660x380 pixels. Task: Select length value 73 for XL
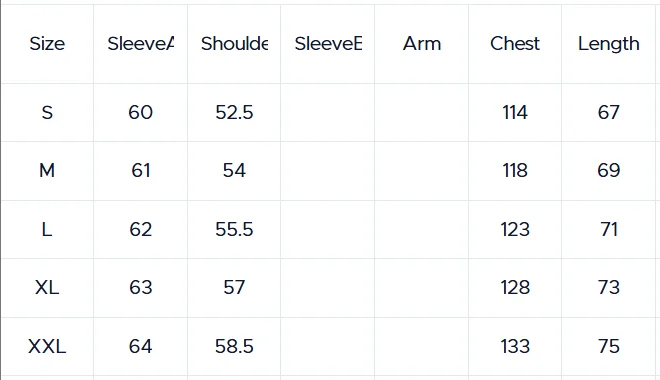point(609,288)
